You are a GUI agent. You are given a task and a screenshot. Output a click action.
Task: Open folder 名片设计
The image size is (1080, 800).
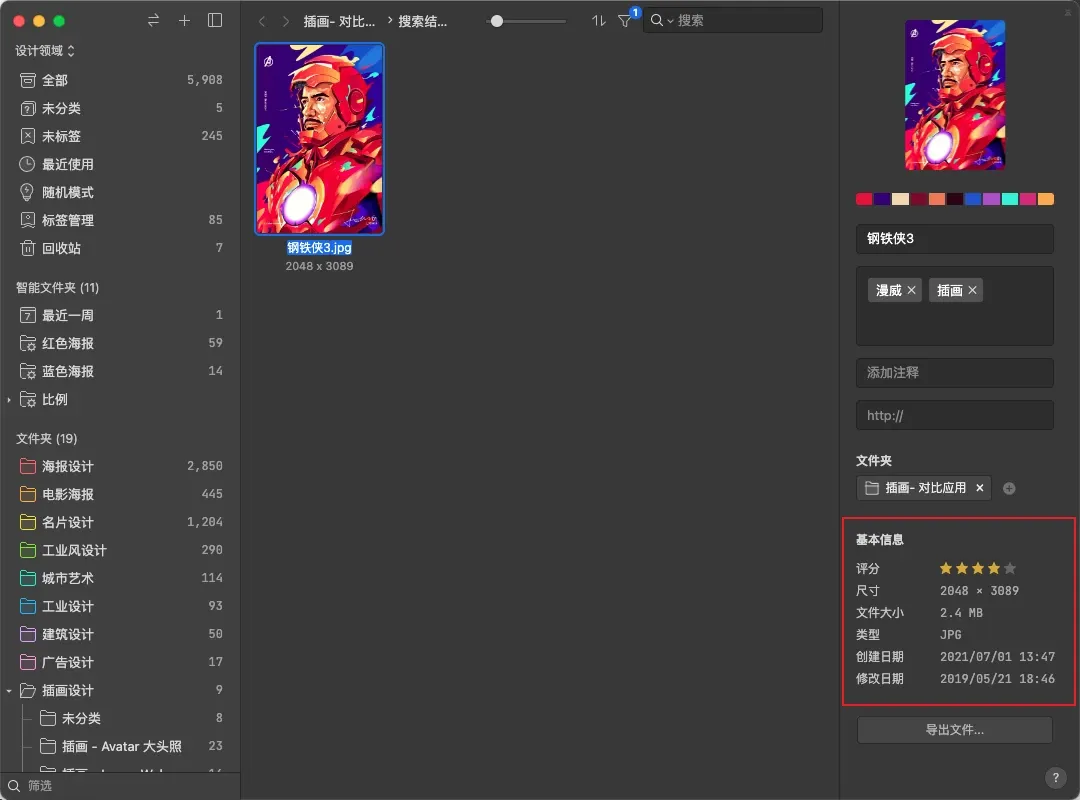click(x=120, y=522)
